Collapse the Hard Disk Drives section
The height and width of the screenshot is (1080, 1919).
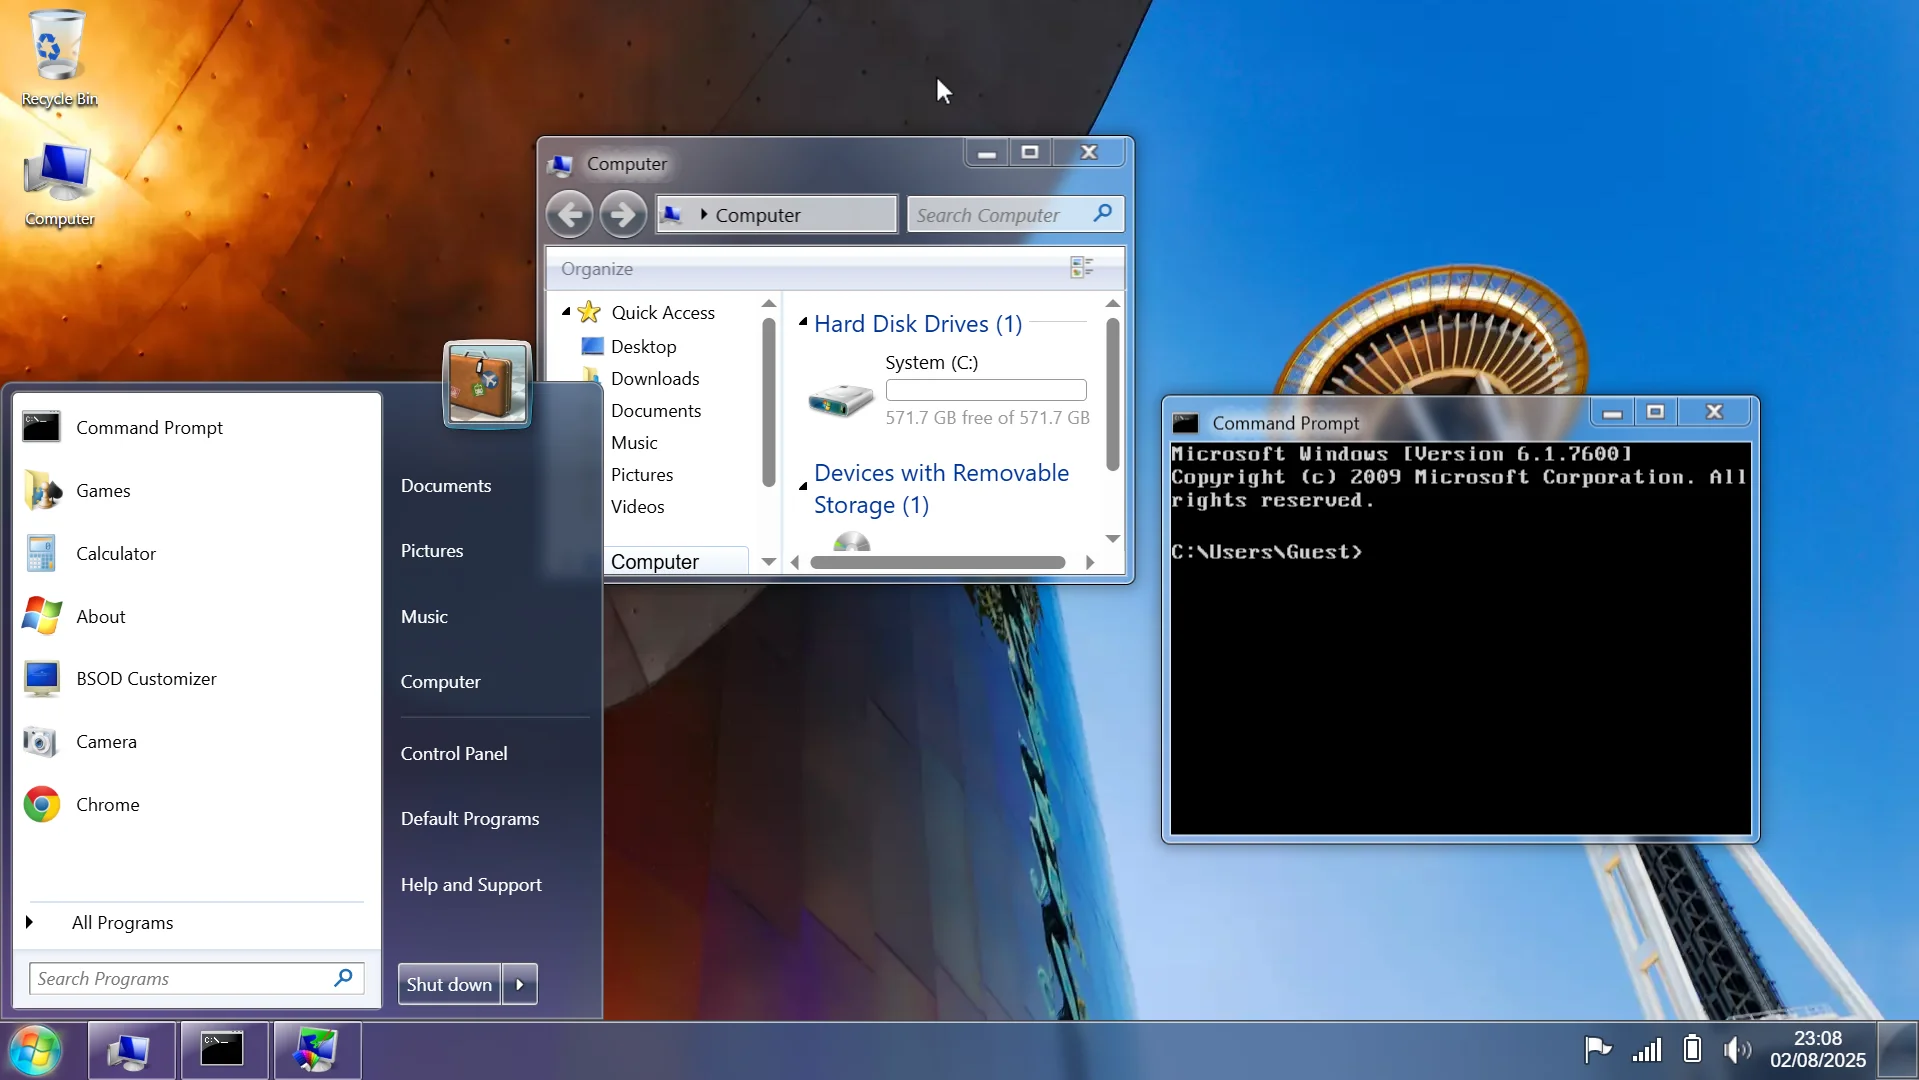pyautogui.click(x=803, y=323)
